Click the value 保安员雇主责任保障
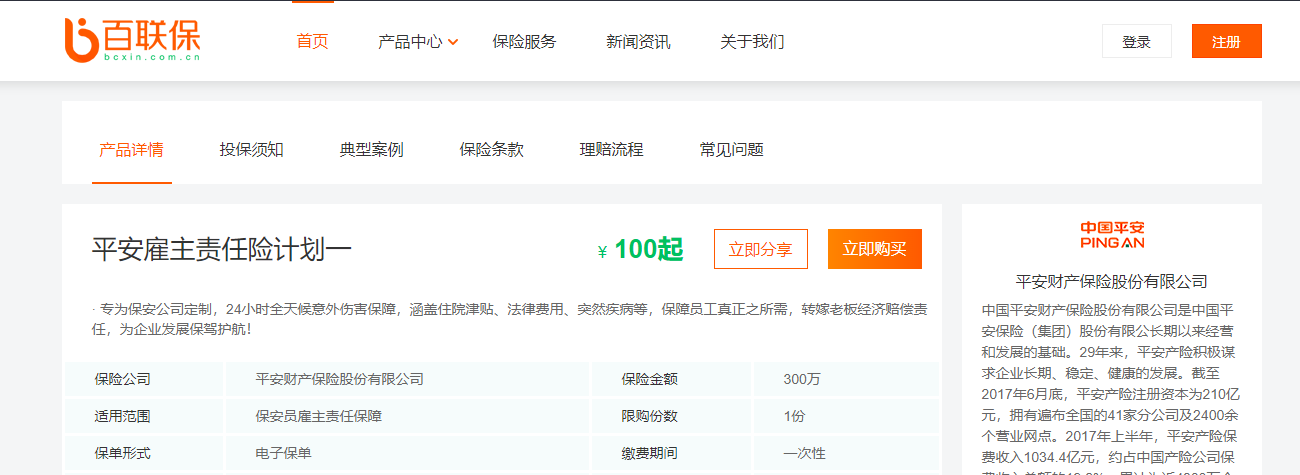The image size is (1300, 475). click(x=319, y=416)
